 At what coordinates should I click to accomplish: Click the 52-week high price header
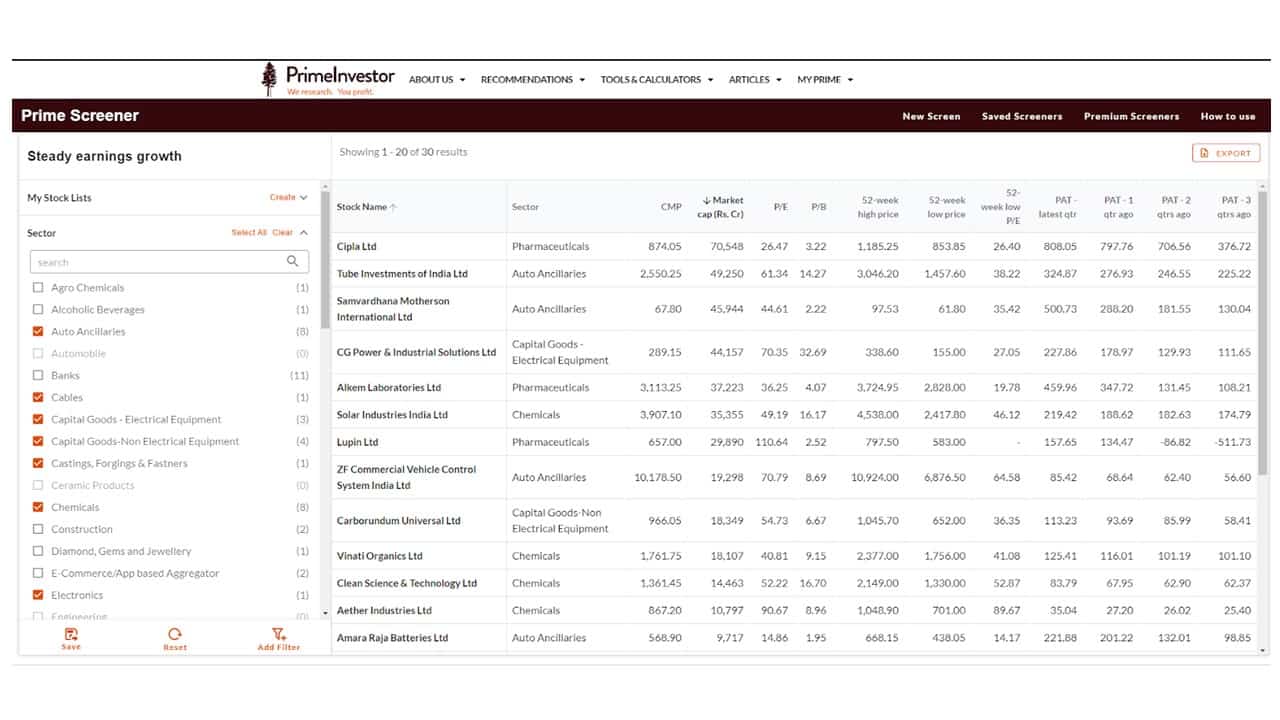coord(878,207)
